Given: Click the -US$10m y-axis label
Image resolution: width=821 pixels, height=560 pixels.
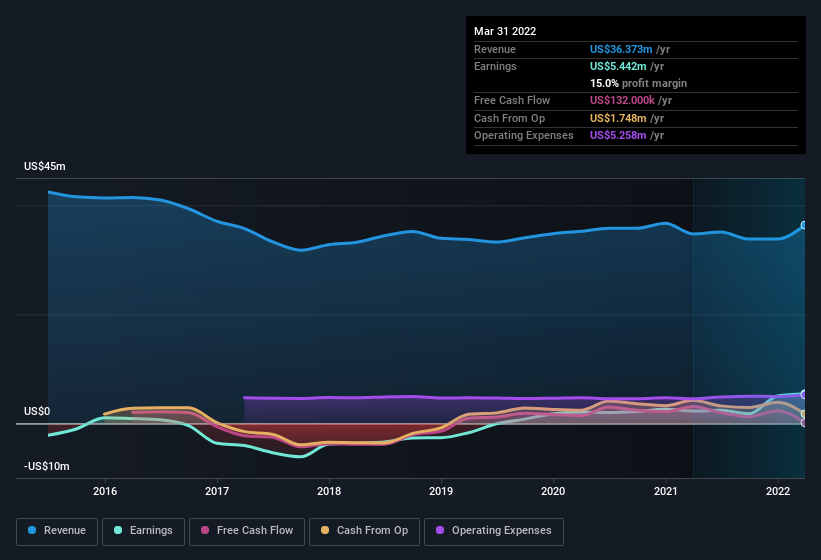Looking at the screenshot, I should (x=47, y=466).
